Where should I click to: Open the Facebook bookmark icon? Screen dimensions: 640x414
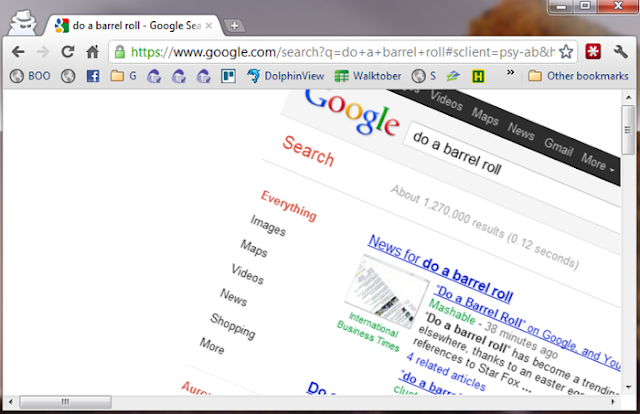pos(93,76)
